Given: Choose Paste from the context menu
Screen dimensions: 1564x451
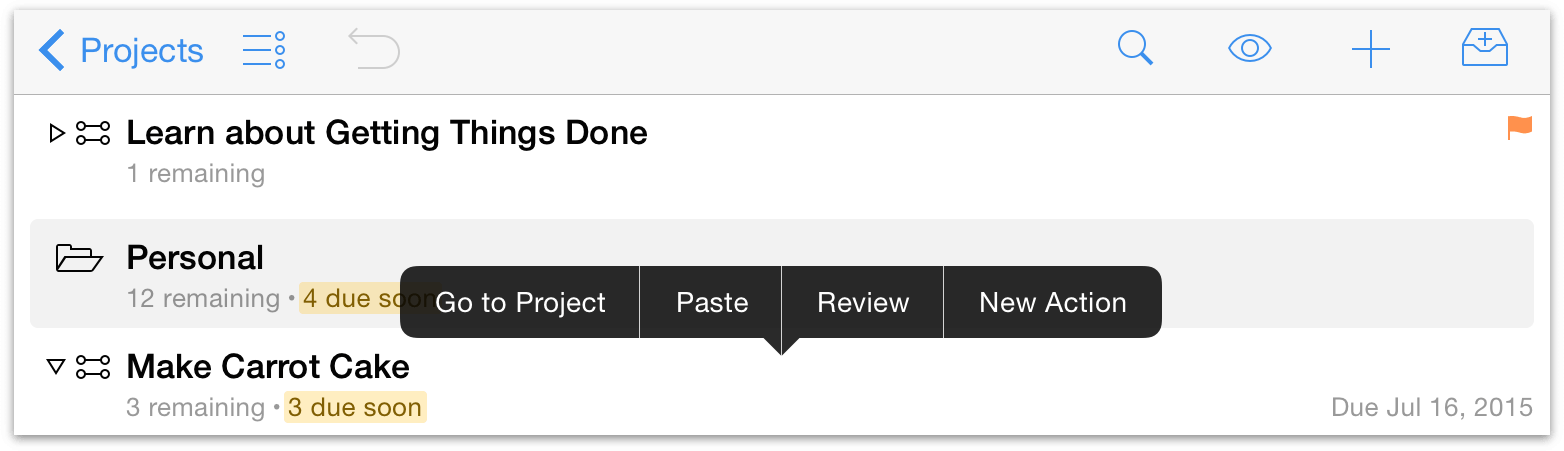Looking at the screenshot, I should click(x=712, y=303).
